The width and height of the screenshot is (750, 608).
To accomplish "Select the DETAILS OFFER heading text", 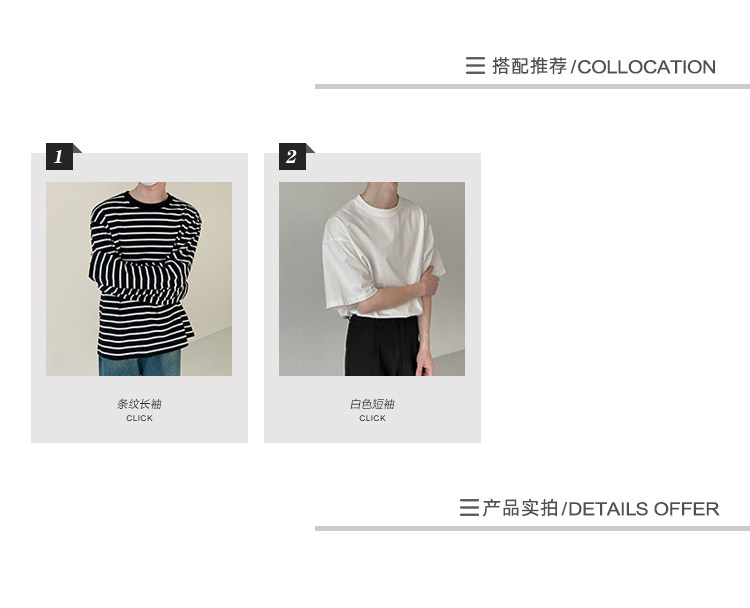I will [x=644, y=509].
